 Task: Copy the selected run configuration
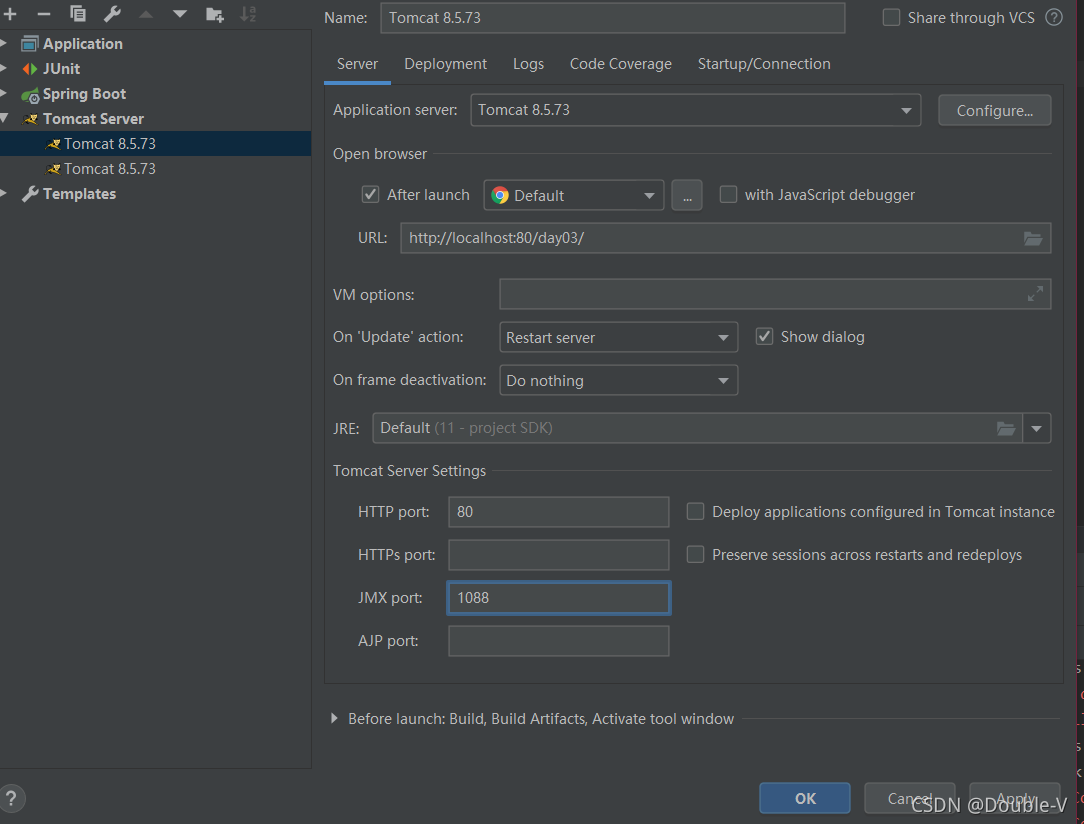tap(77, 14)
